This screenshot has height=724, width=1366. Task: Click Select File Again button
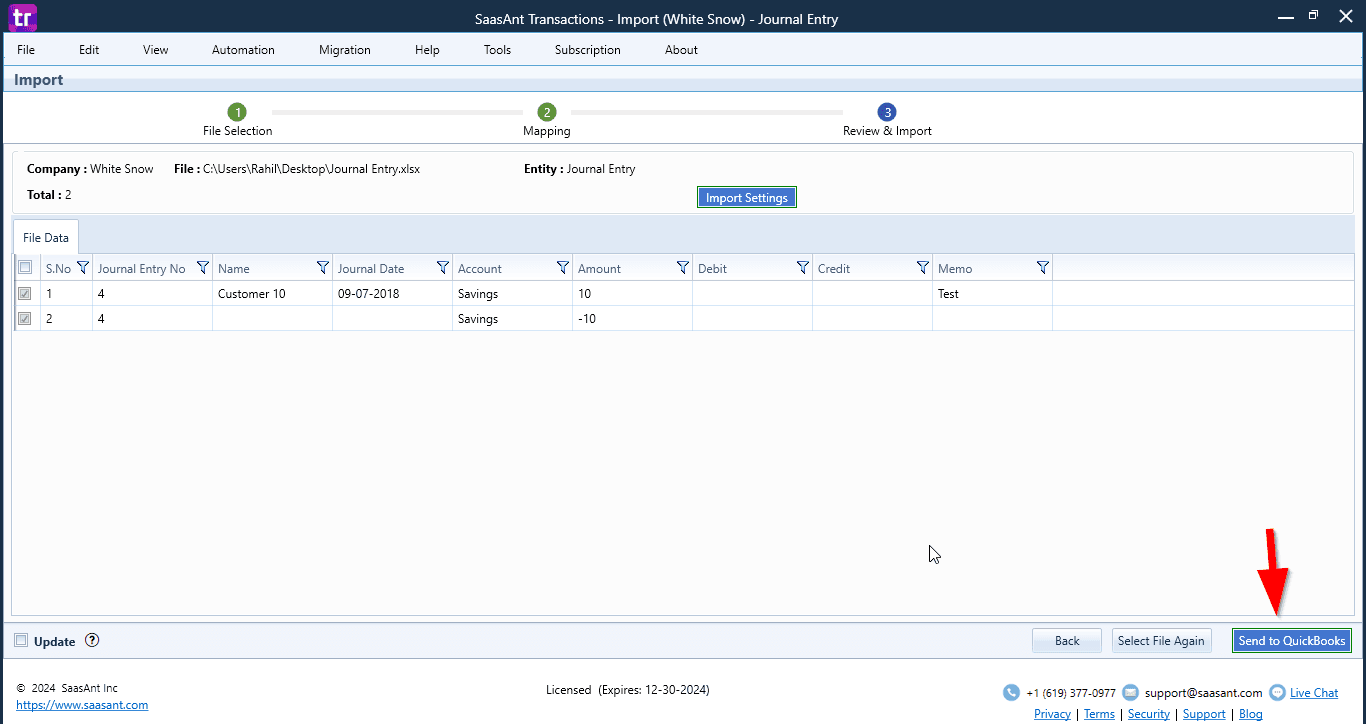pos(1161,640)
